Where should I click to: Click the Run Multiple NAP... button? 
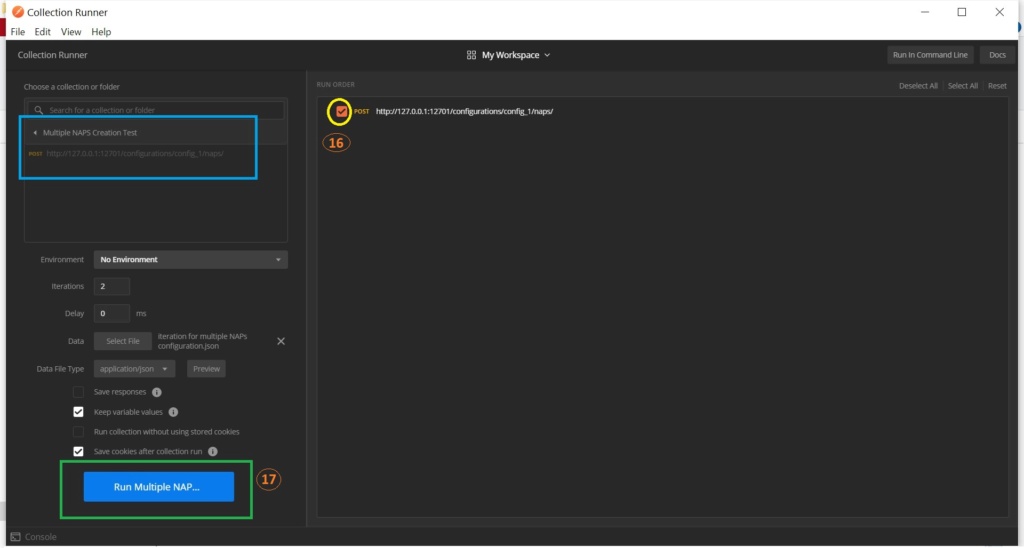click(x=159, y=487)
